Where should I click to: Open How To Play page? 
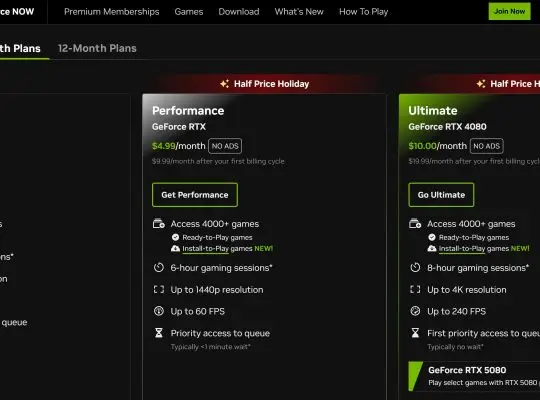[363, 12]
